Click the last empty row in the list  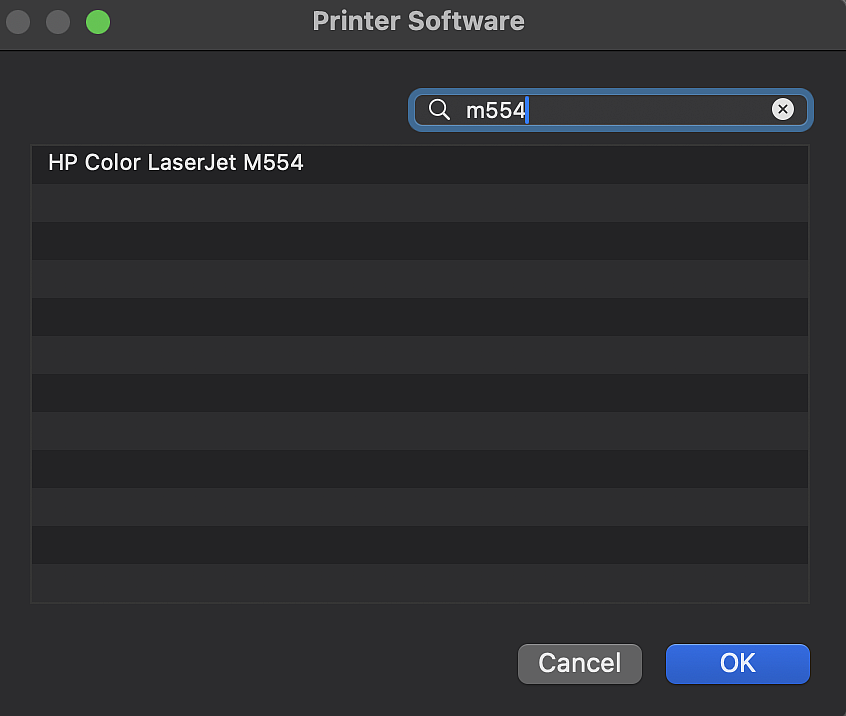[x=420, y=583]
